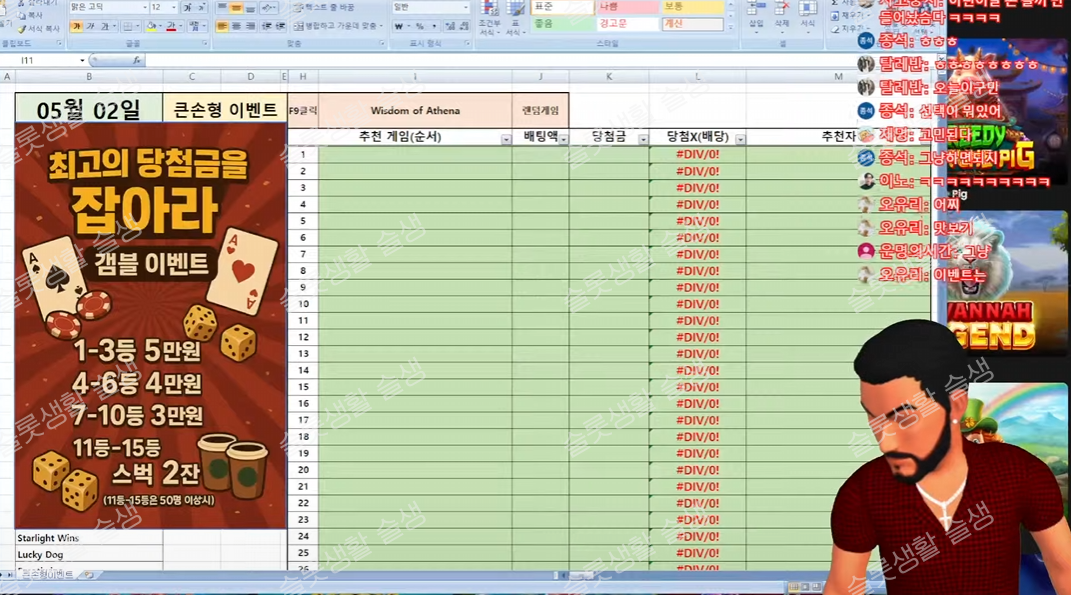Click the insert function fx button
Screen dimensions: 1071x595
[x=137, y=60]
